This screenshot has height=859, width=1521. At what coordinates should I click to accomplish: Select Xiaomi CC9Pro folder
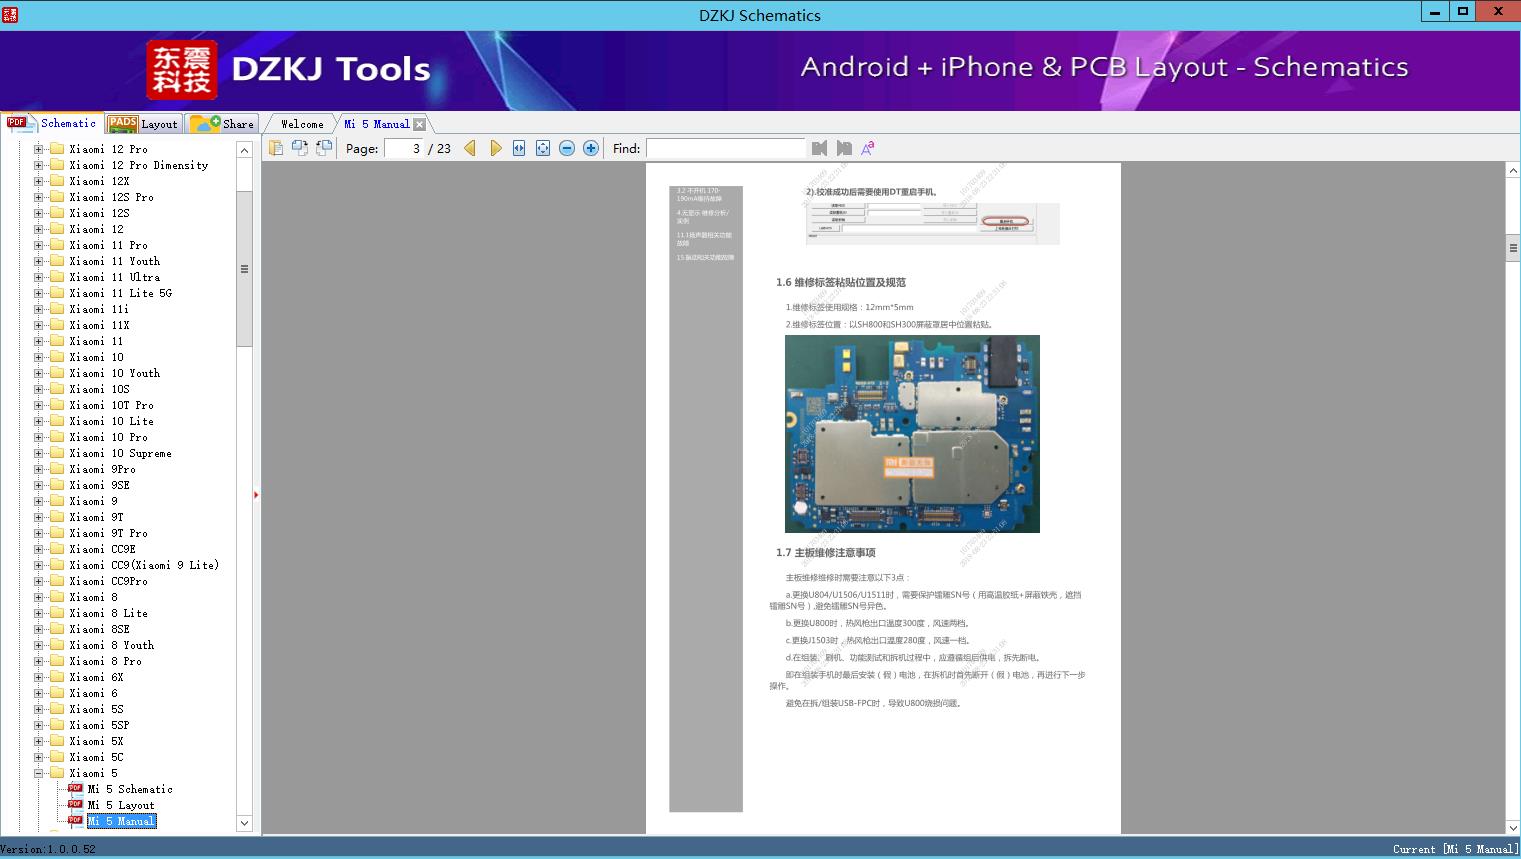(108, 581)
